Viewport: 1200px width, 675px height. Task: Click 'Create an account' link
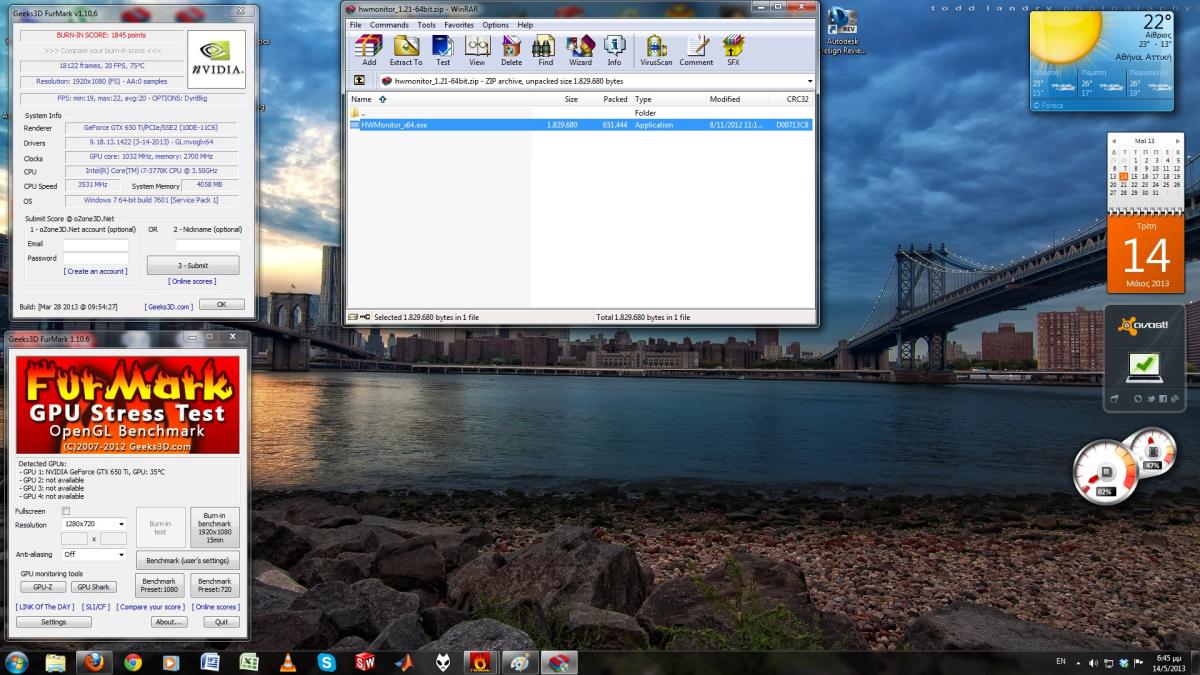tap(95, 271)
